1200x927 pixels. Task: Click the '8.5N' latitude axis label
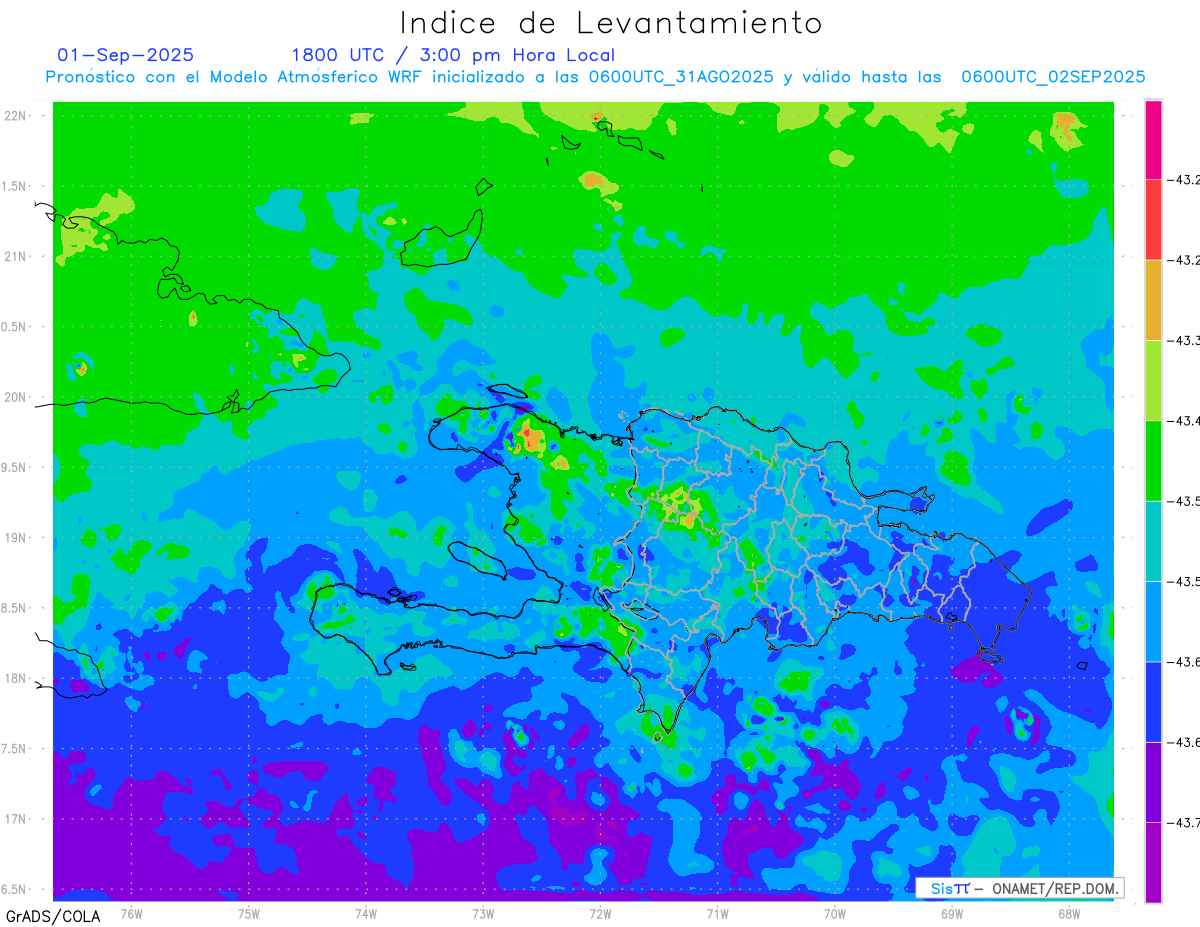tap(15, 609)
